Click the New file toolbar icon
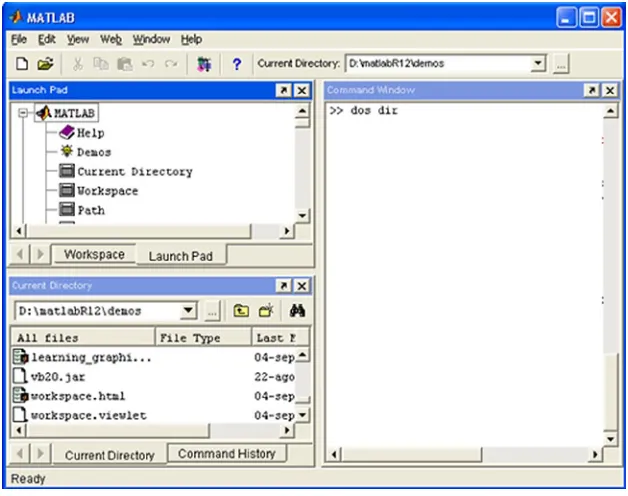The image size is (628, 496). click(22, 64)
